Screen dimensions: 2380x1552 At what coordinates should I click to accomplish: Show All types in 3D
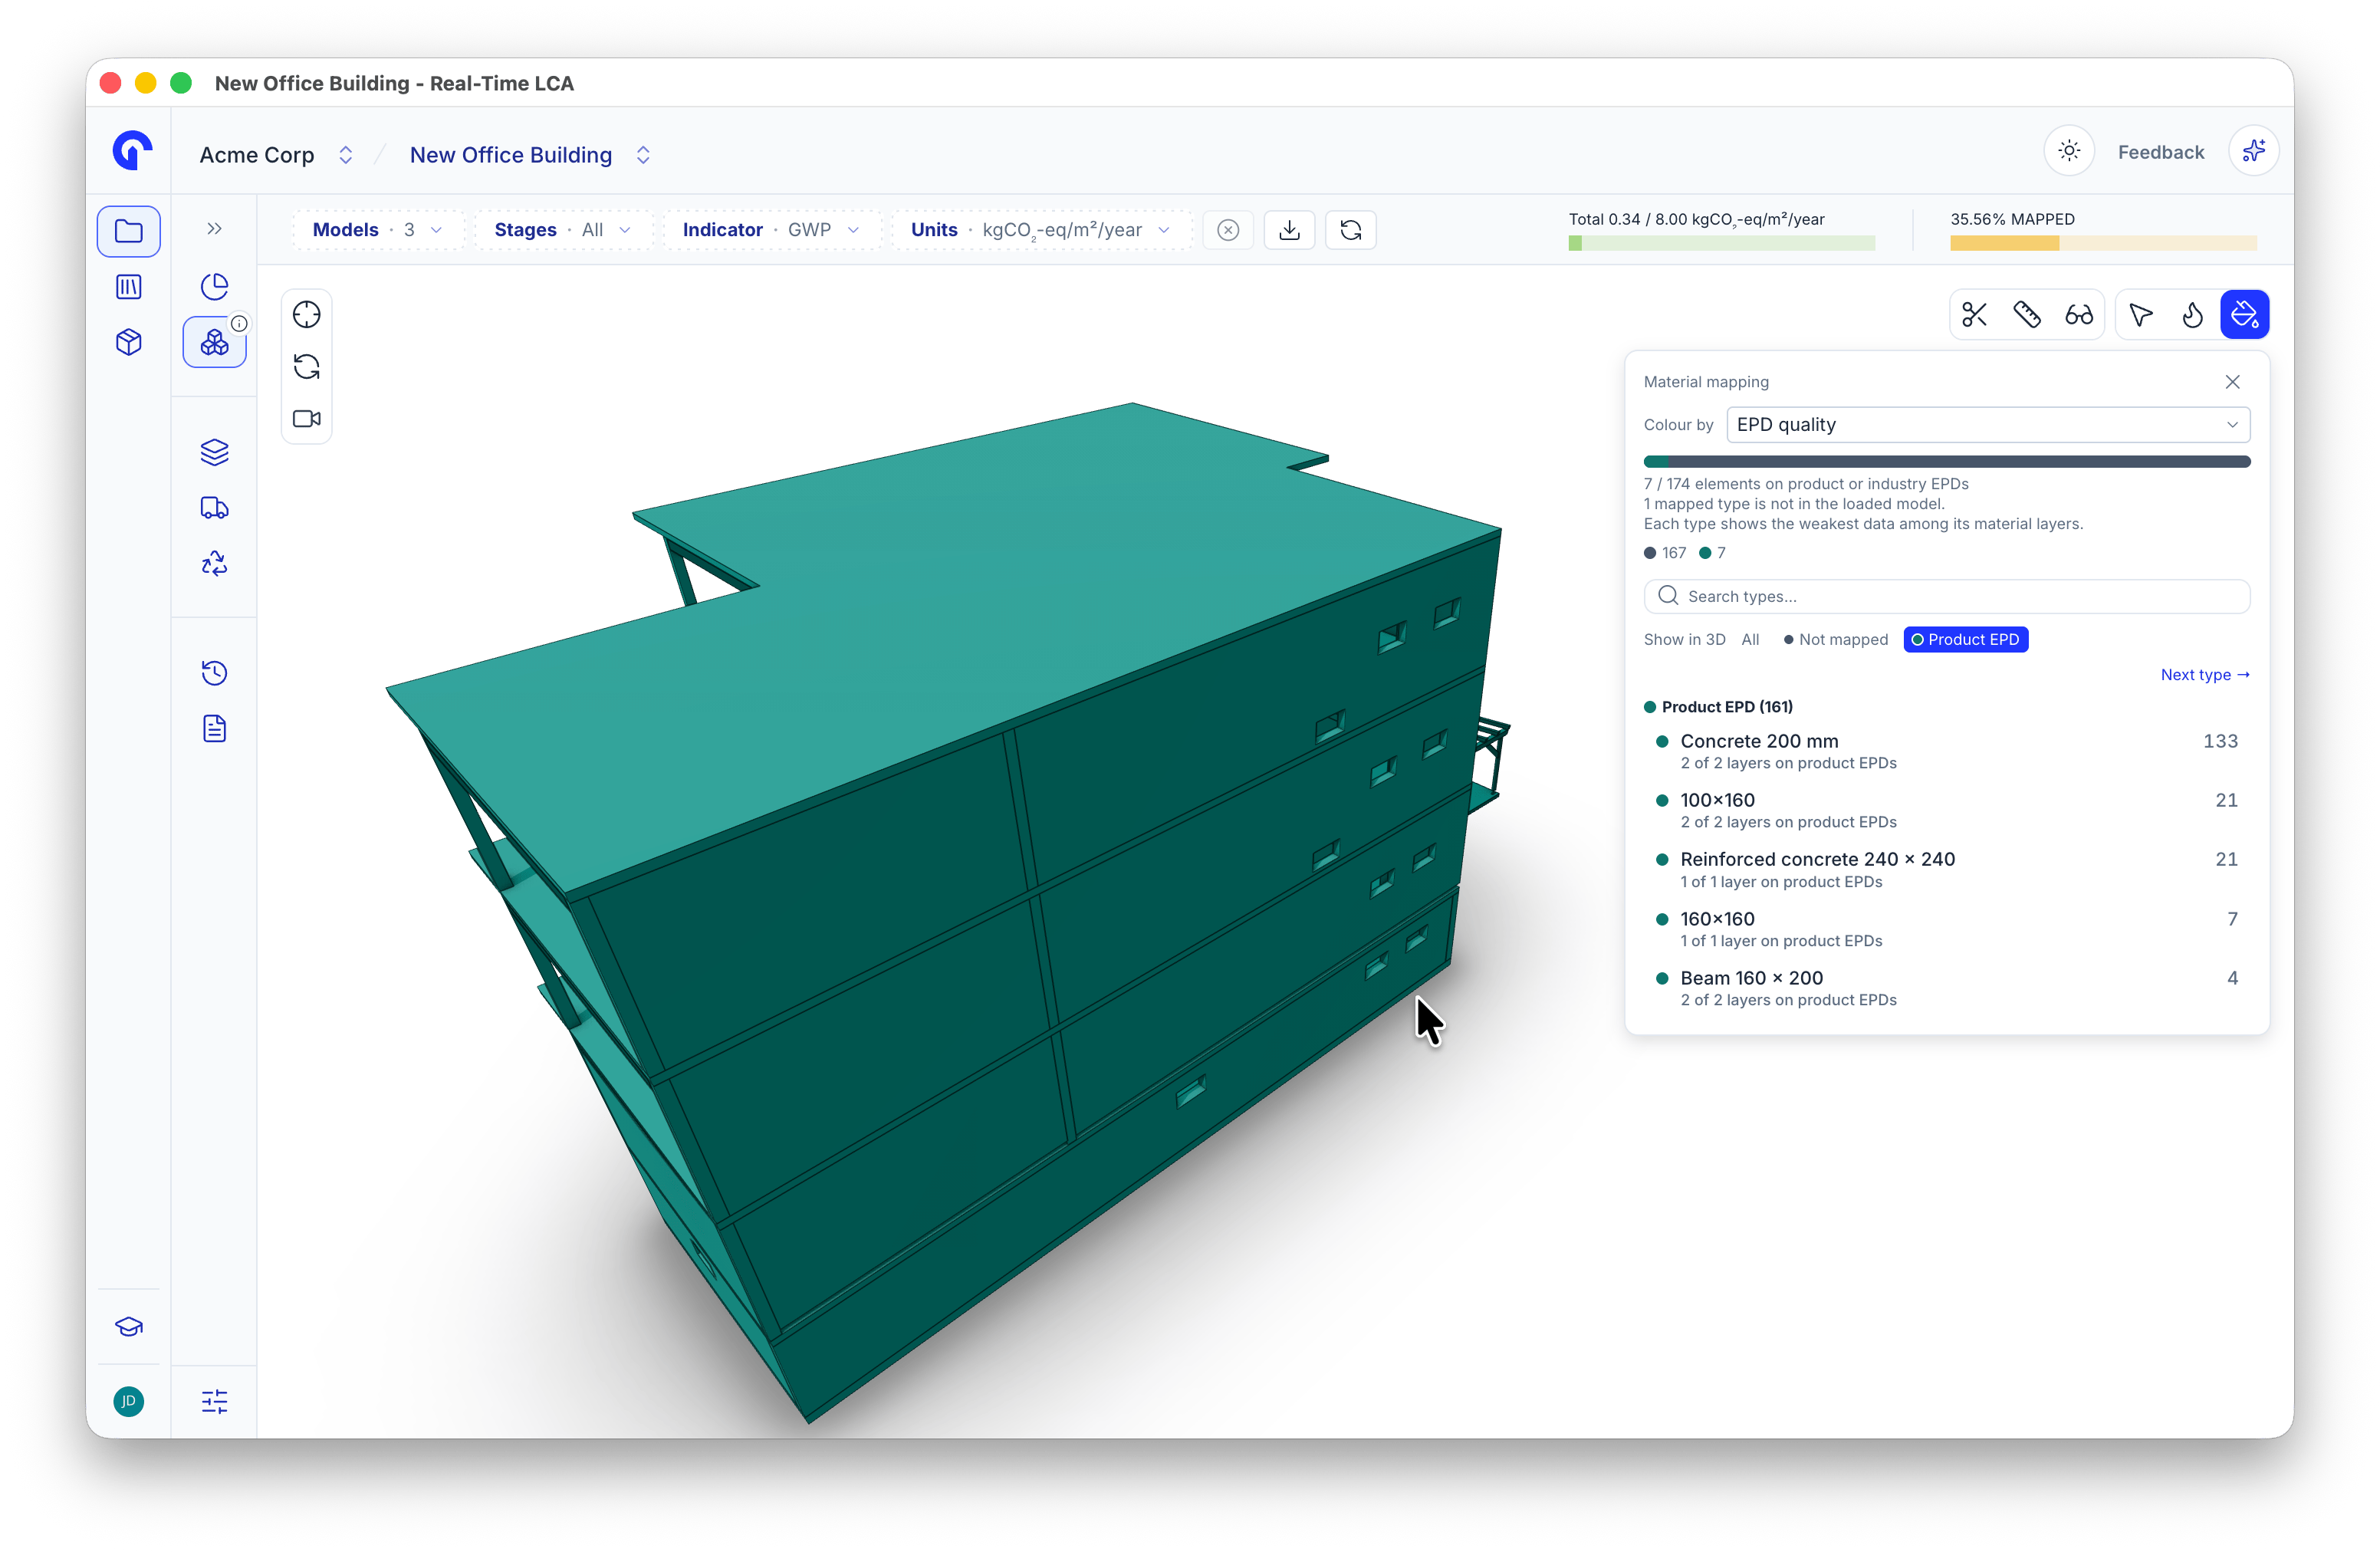point(1750,640)
